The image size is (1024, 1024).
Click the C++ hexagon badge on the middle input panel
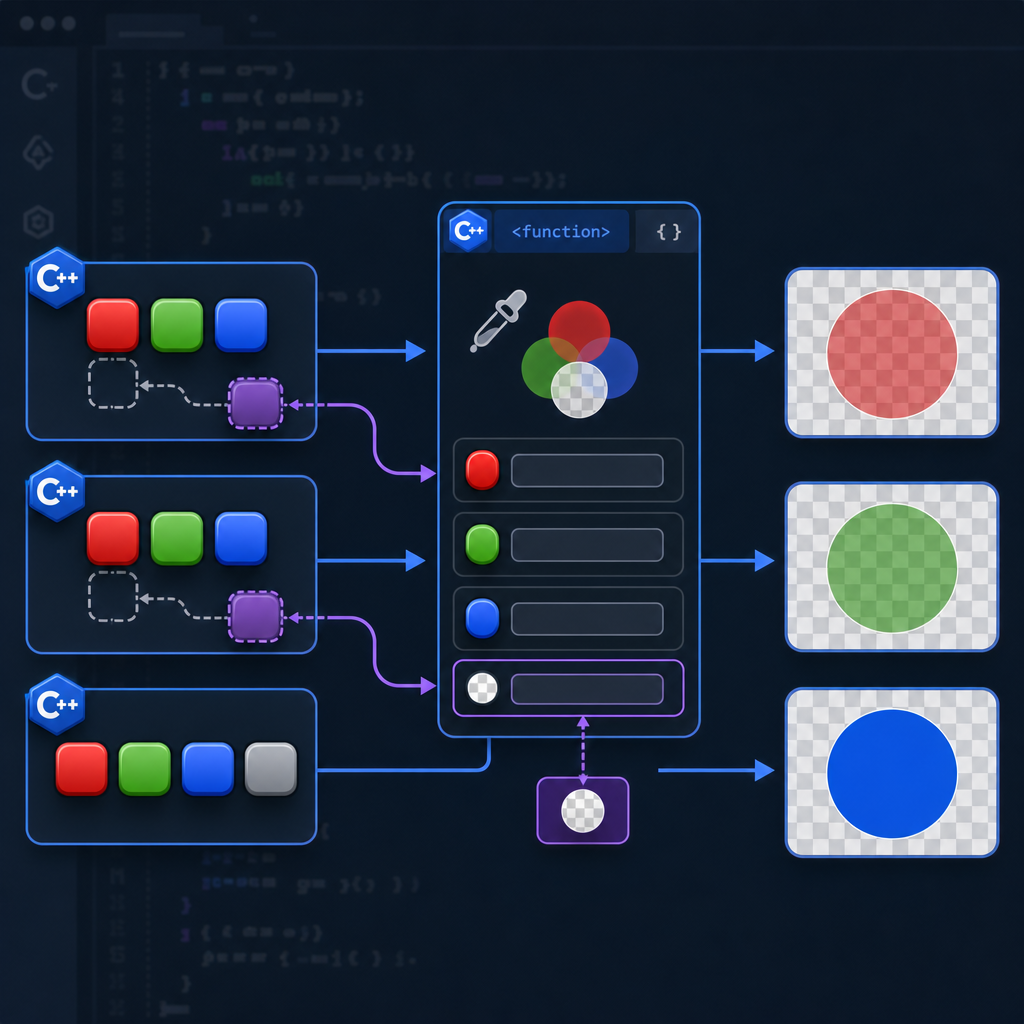coord(57,491)
